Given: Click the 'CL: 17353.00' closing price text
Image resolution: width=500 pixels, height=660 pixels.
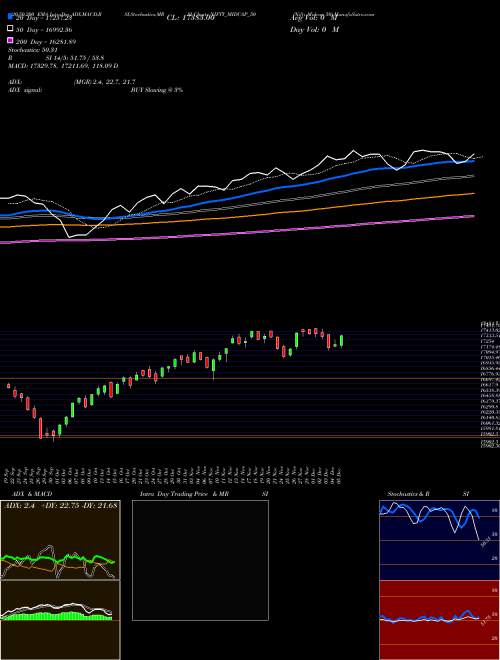Looking at the screenshot, I should [191, 18].
